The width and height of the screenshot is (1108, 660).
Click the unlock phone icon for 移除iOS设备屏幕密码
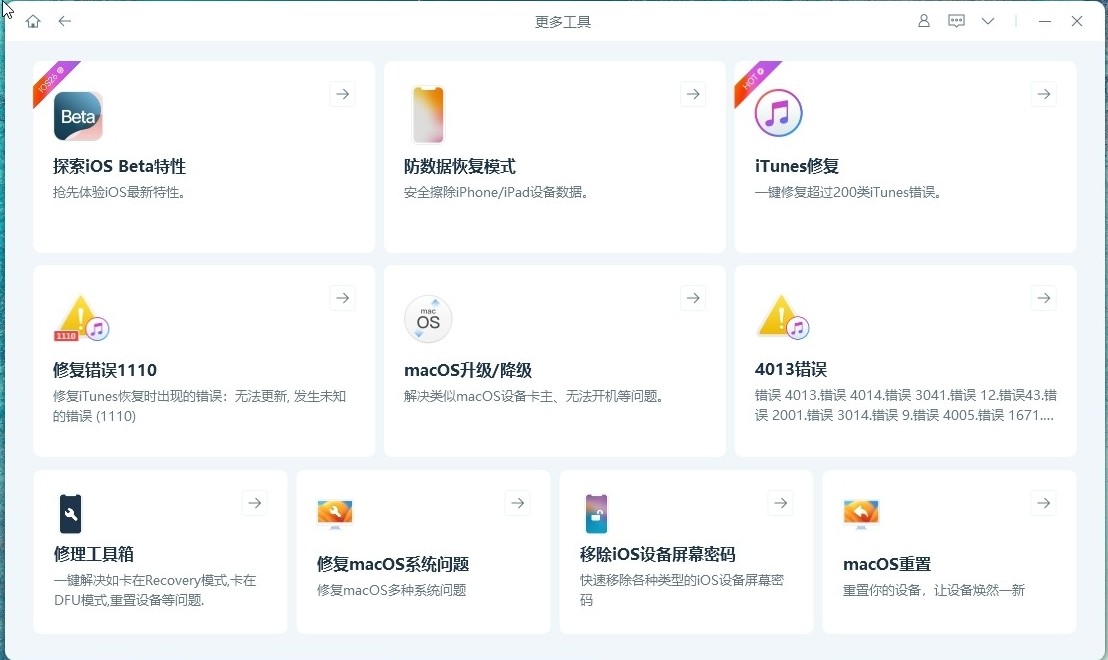(x=596, y=514)
